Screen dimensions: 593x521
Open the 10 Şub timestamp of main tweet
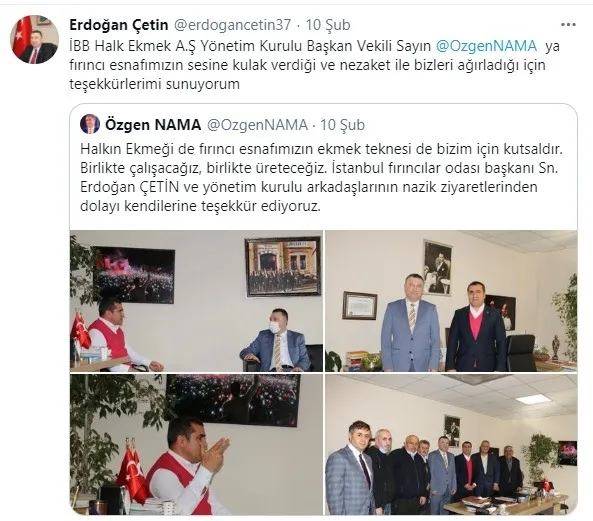[328, 25]
